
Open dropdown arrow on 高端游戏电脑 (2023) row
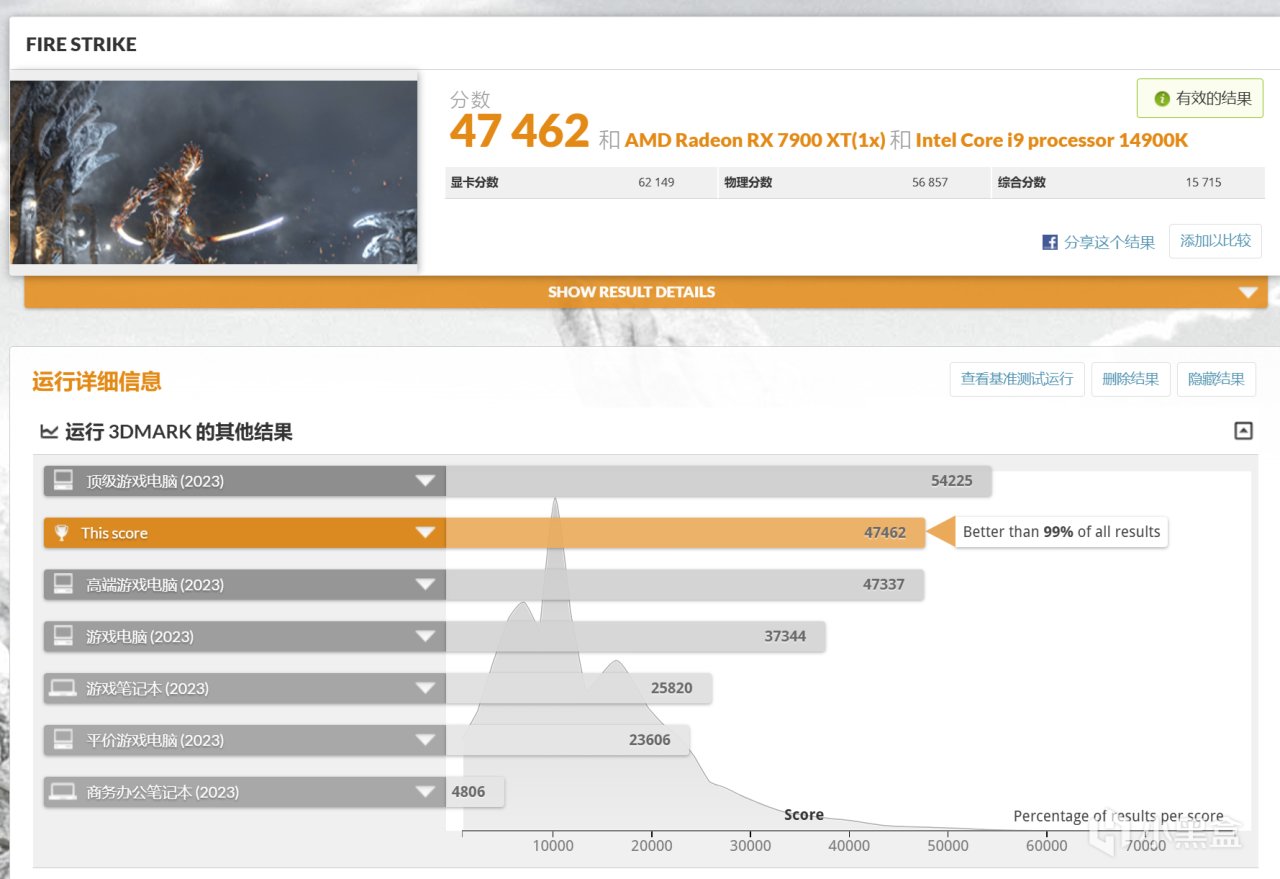tap(426, 585)
